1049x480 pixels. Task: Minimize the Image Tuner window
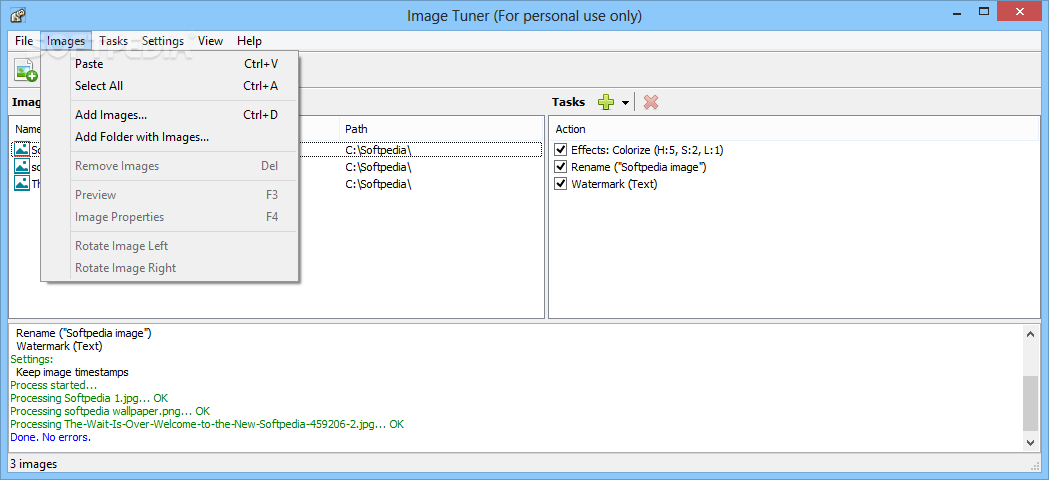coord(956,12)
